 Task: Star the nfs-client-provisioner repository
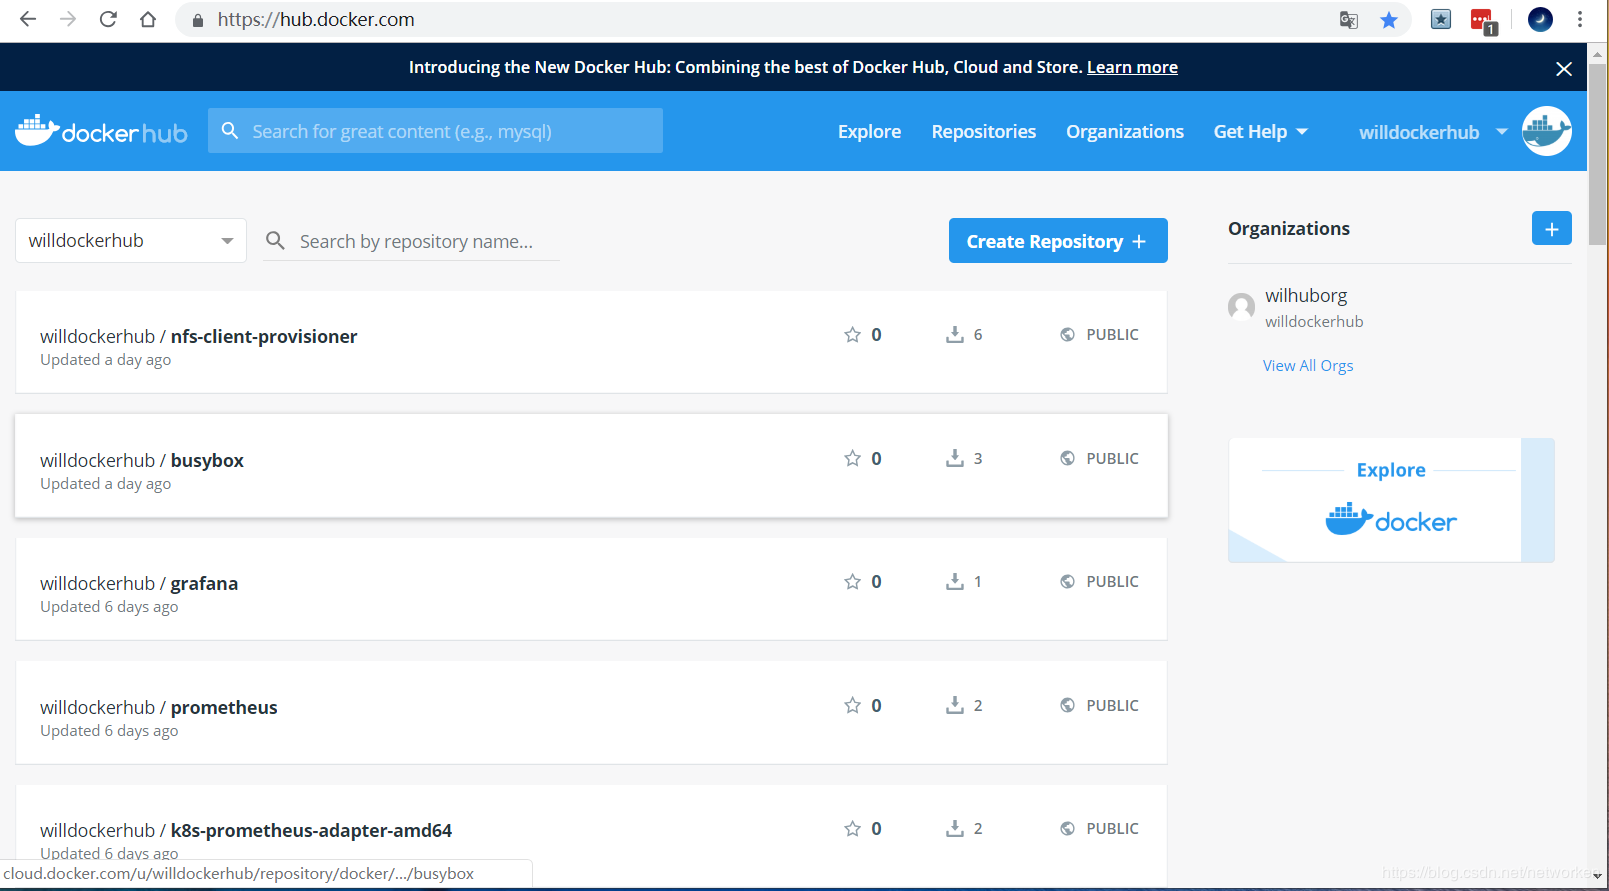coord(852,335)
